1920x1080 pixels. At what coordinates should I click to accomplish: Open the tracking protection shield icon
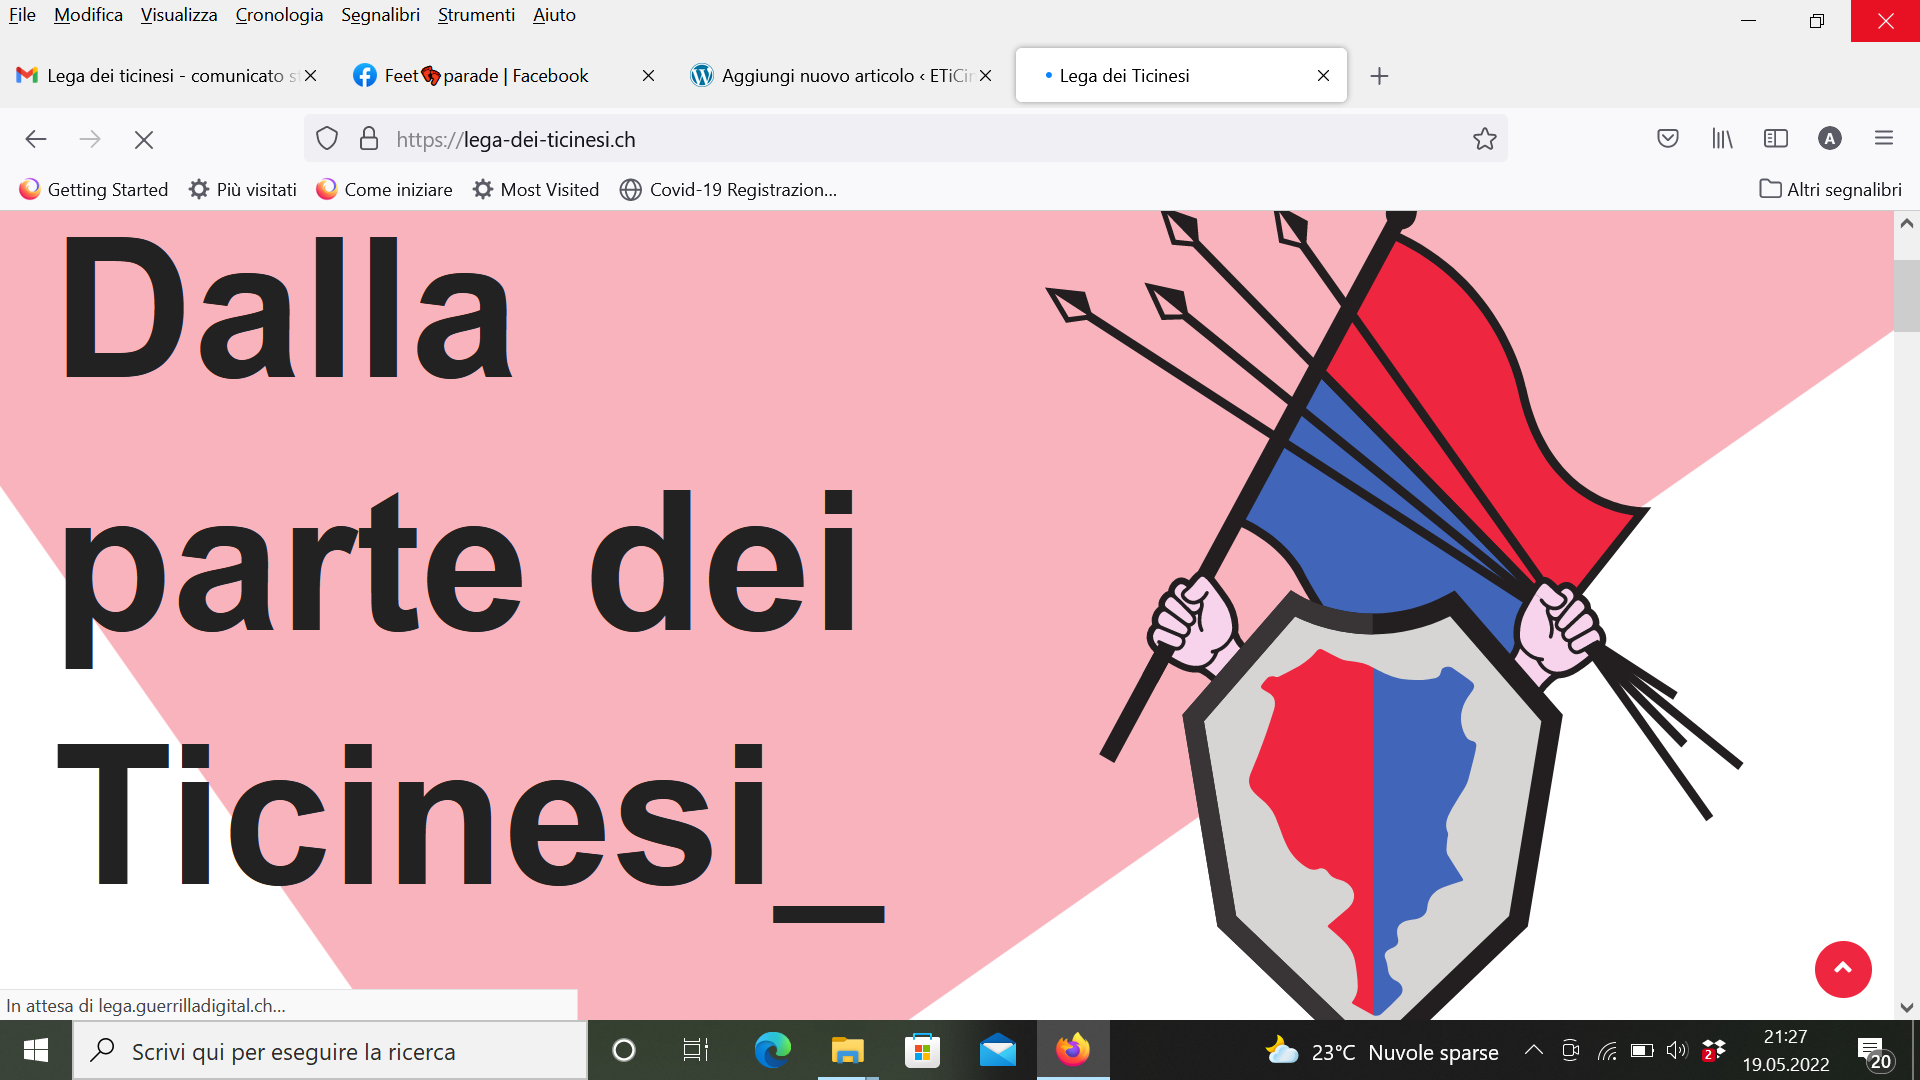pos(327,139)
